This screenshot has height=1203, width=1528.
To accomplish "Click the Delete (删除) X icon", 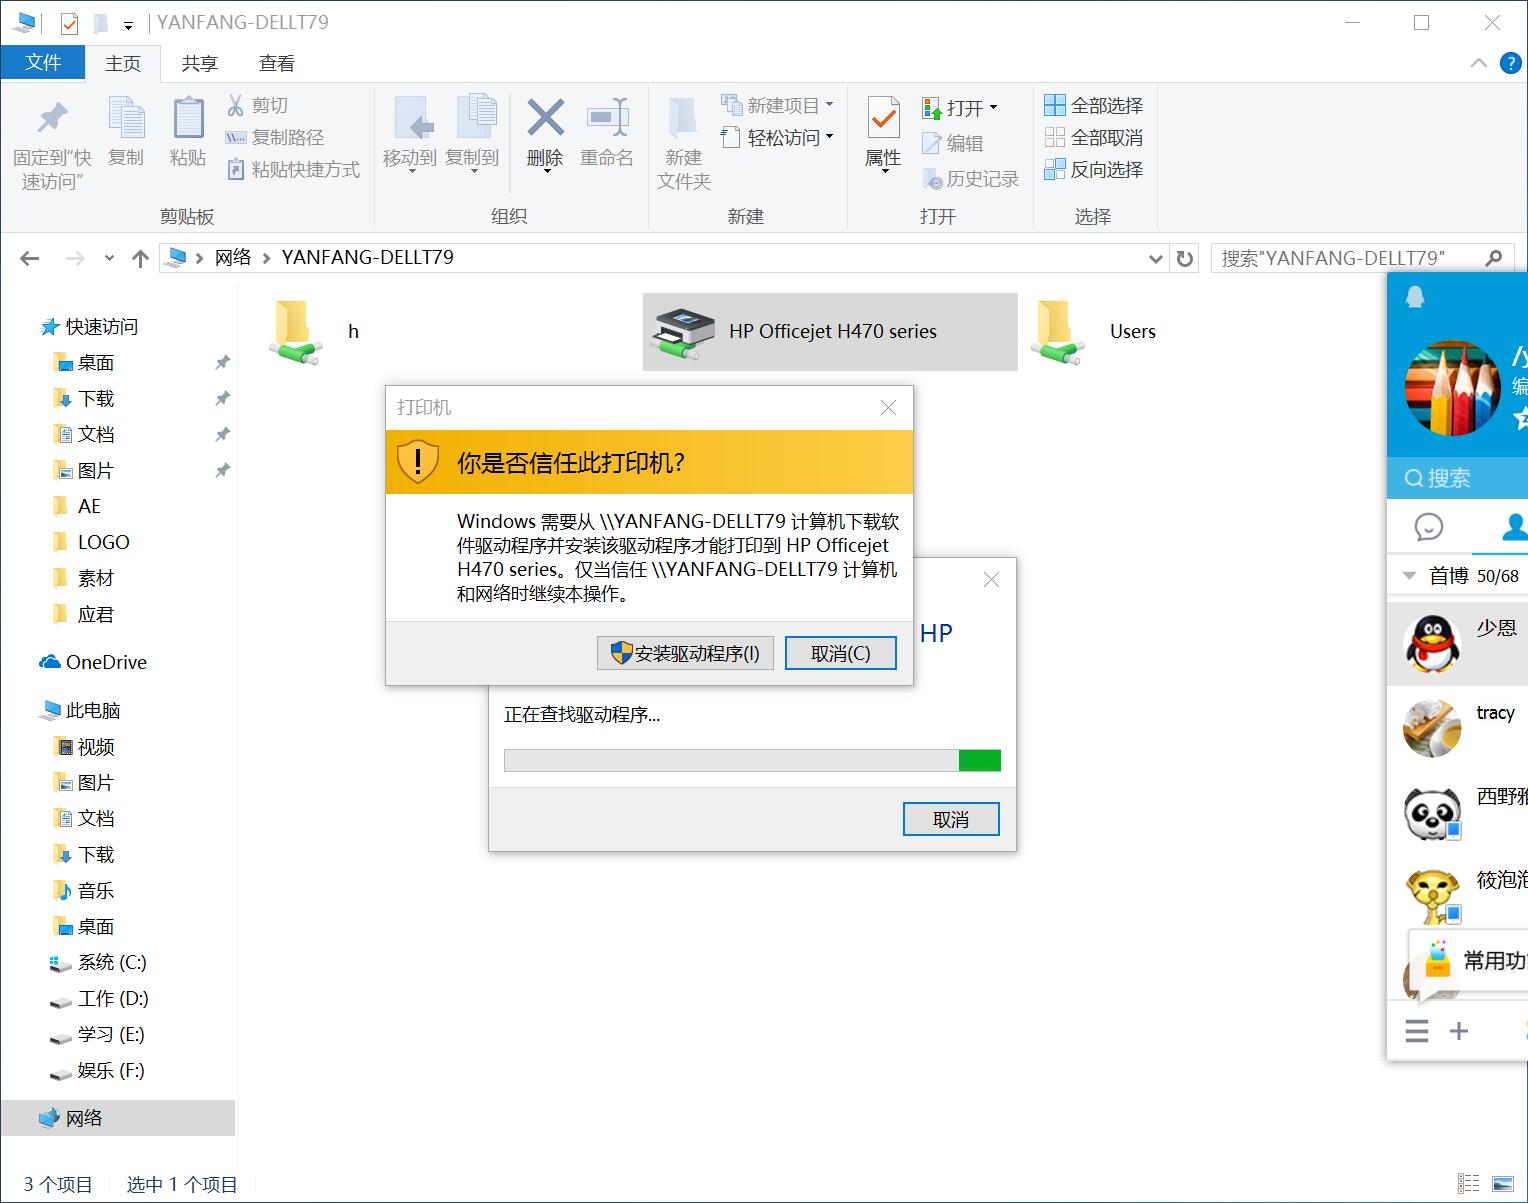I will (x=546, y=118).
